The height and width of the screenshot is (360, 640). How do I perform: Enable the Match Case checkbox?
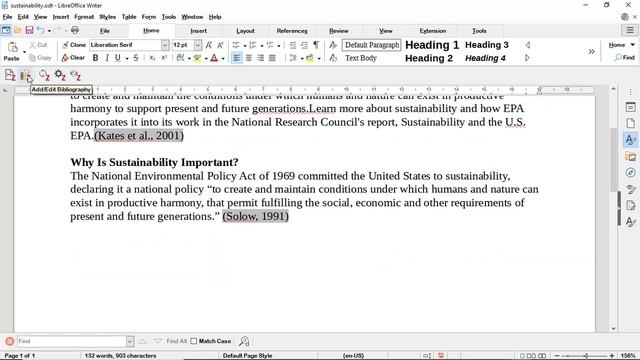(194, 341)
